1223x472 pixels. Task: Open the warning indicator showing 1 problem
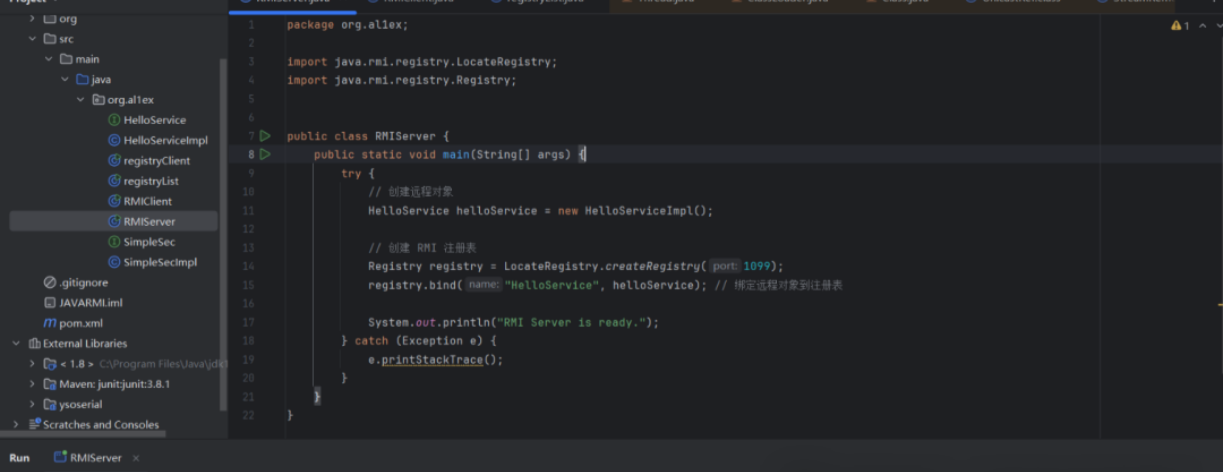pos(1180,25)
